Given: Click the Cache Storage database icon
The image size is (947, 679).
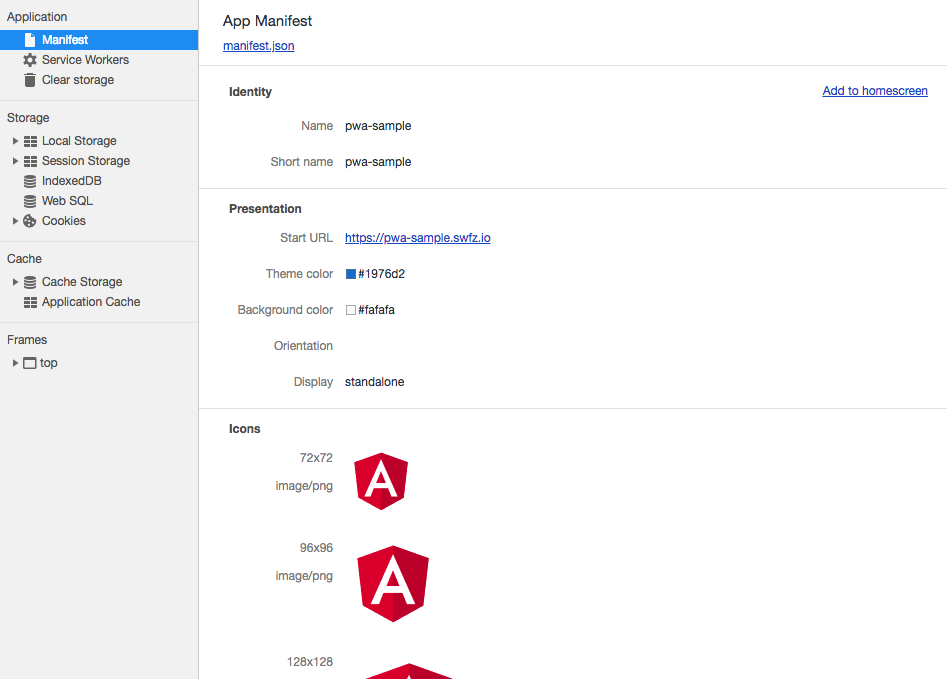Looking at the screenshot, I should pyautogui.click(x=30, y=282).
